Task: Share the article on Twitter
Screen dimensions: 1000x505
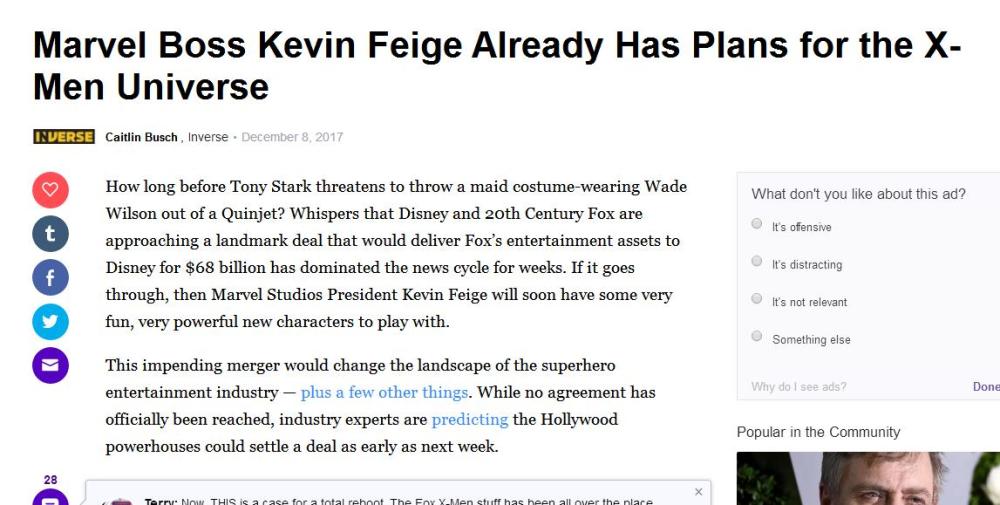Action: [x=50, y=322]
